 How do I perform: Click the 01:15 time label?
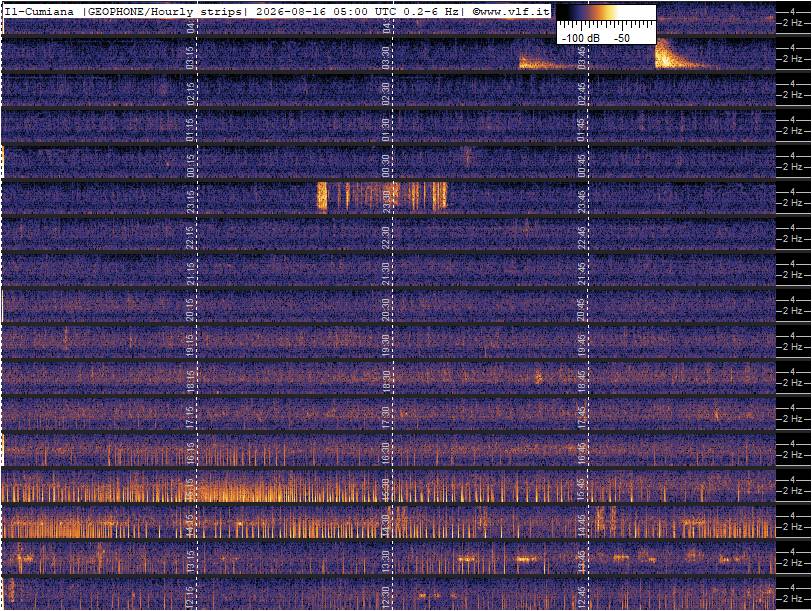(x=190, y=129)
